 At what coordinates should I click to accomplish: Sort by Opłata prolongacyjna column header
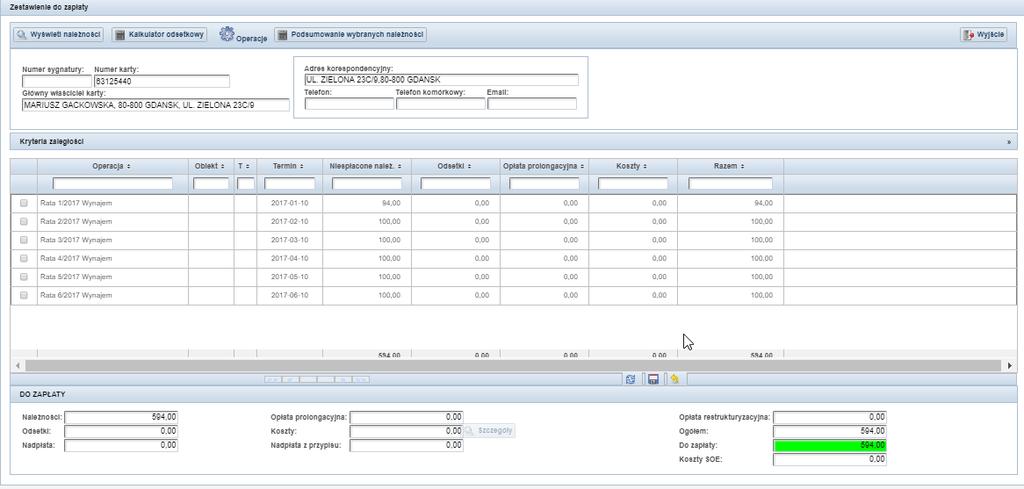pos(543,166)
